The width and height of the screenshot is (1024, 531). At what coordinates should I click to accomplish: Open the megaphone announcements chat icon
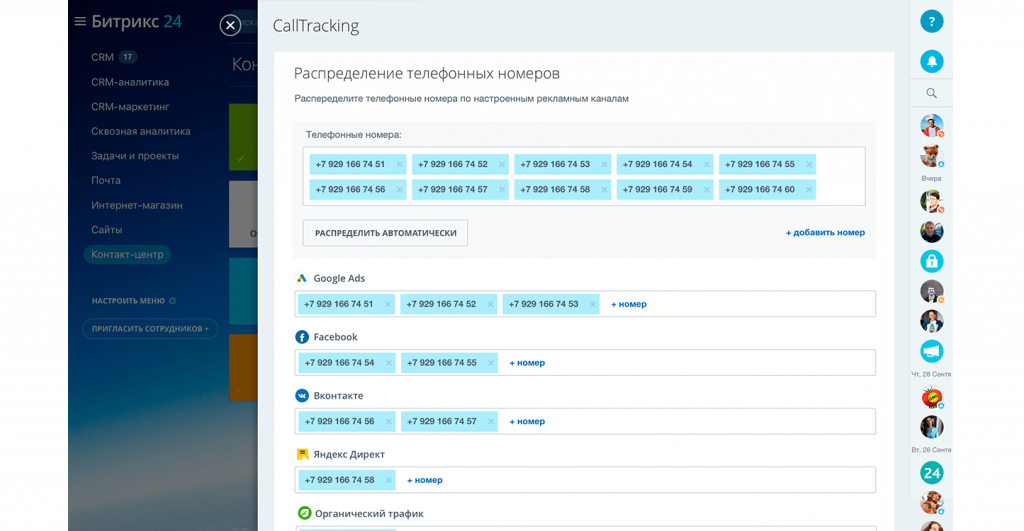(931, 351)
